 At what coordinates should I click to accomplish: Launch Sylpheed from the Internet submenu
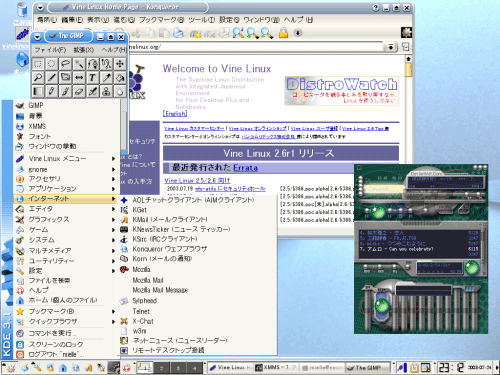(197, 301)
